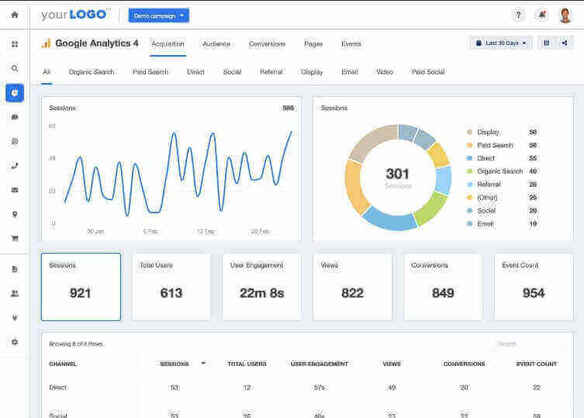584x418 pixels.
Task: Click the Sessions column sort arrow
Action: point(203,363)
